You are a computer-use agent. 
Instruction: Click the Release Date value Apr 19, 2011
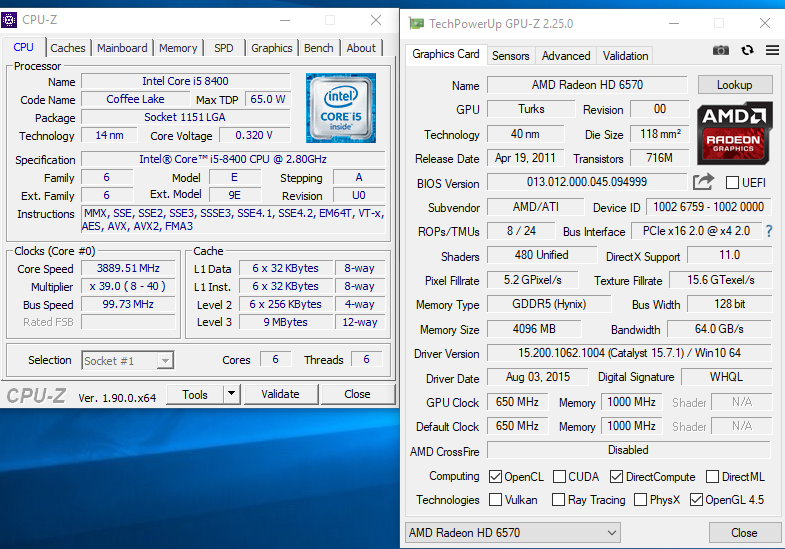[x=525, y=158]
